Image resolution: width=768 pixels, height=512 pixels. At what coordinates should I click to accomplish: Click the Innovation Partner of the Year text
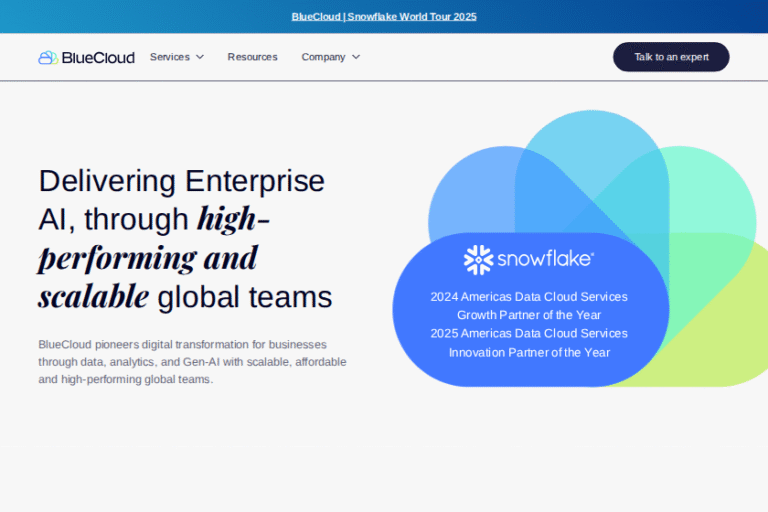tap(529, 352)
